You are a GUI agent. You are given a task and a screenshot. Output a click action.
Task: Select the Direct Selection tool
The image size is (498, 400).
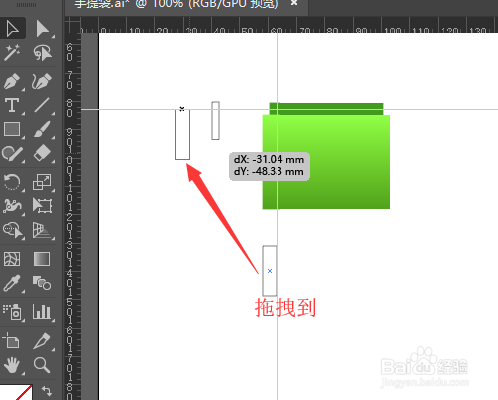[x=42, y=29]
